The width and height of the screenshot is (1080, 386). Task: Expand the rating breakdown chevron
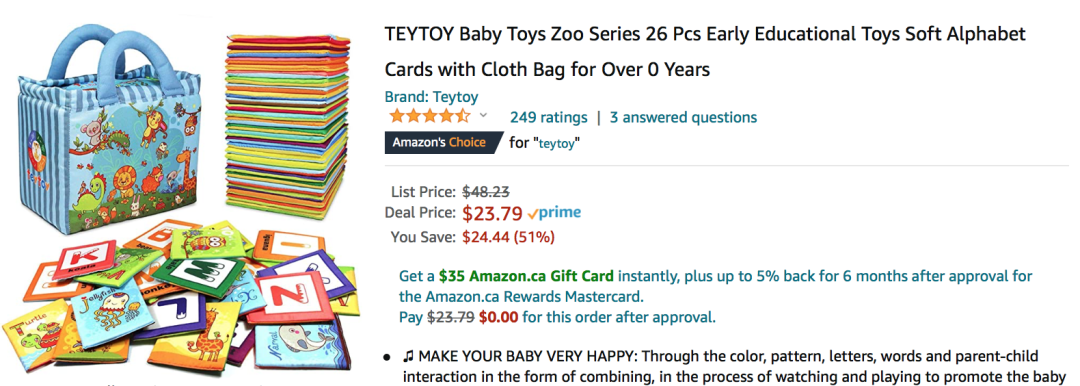coord(483,115)
